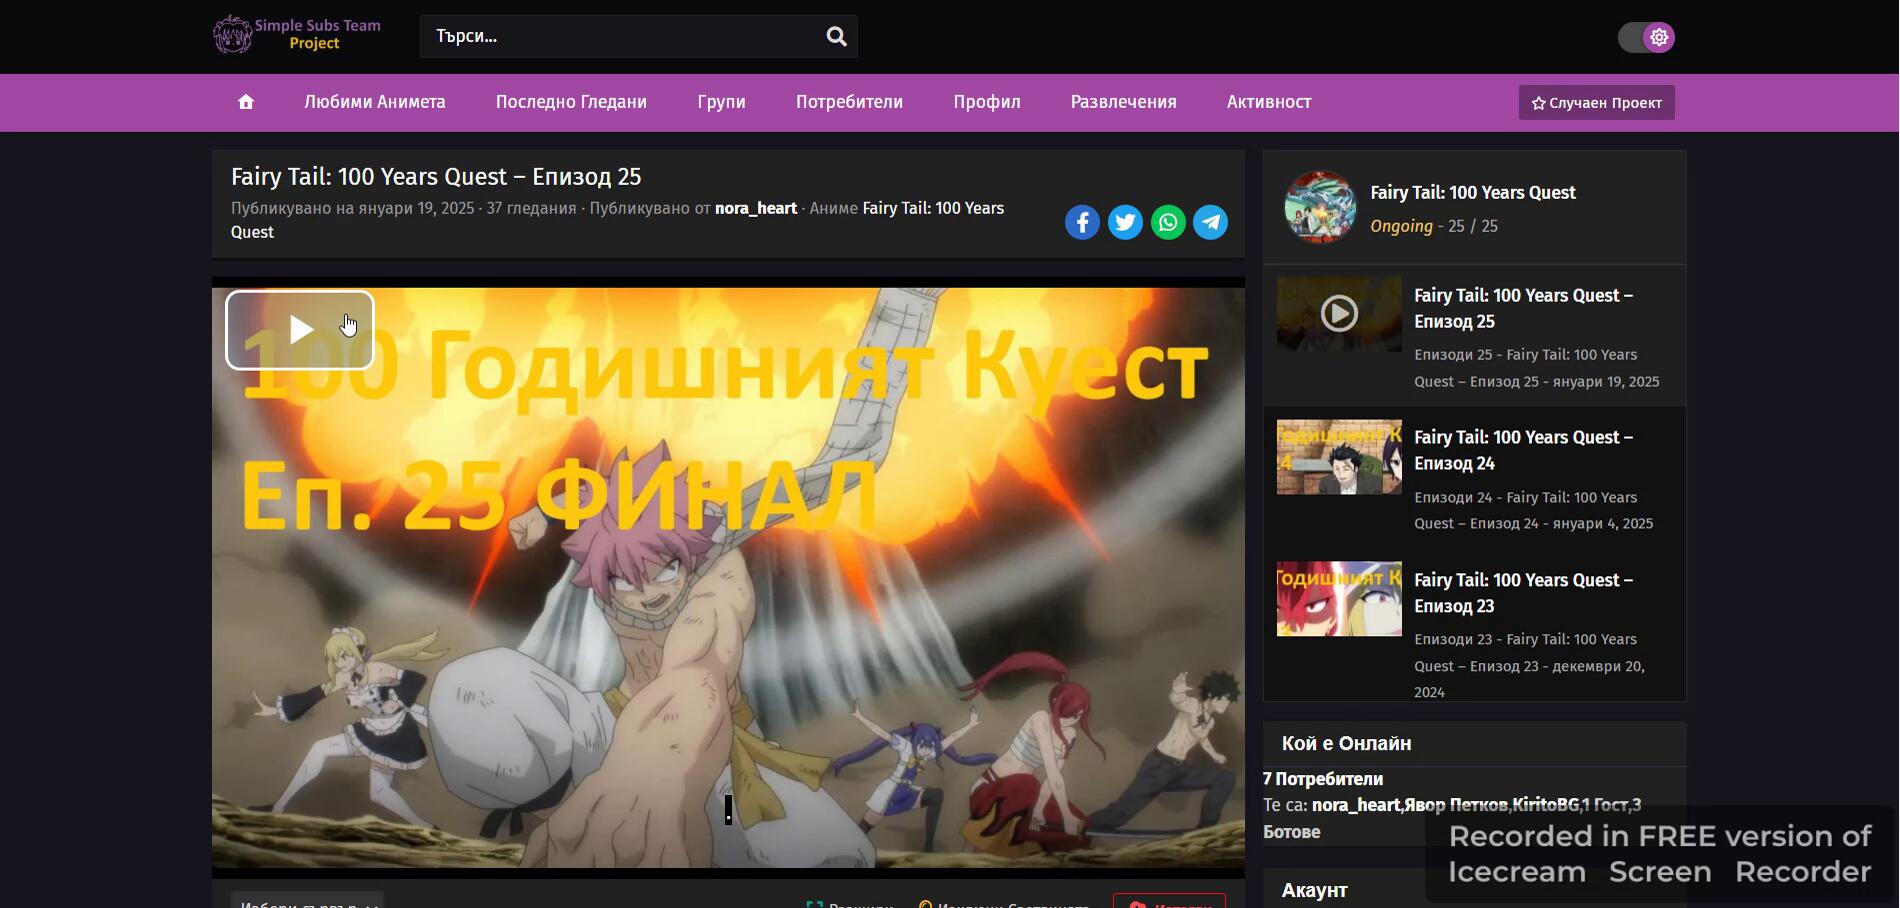Click the Simple Subs Team Project logo
The height and width of the screenshot is (908, 1900).
297,35
